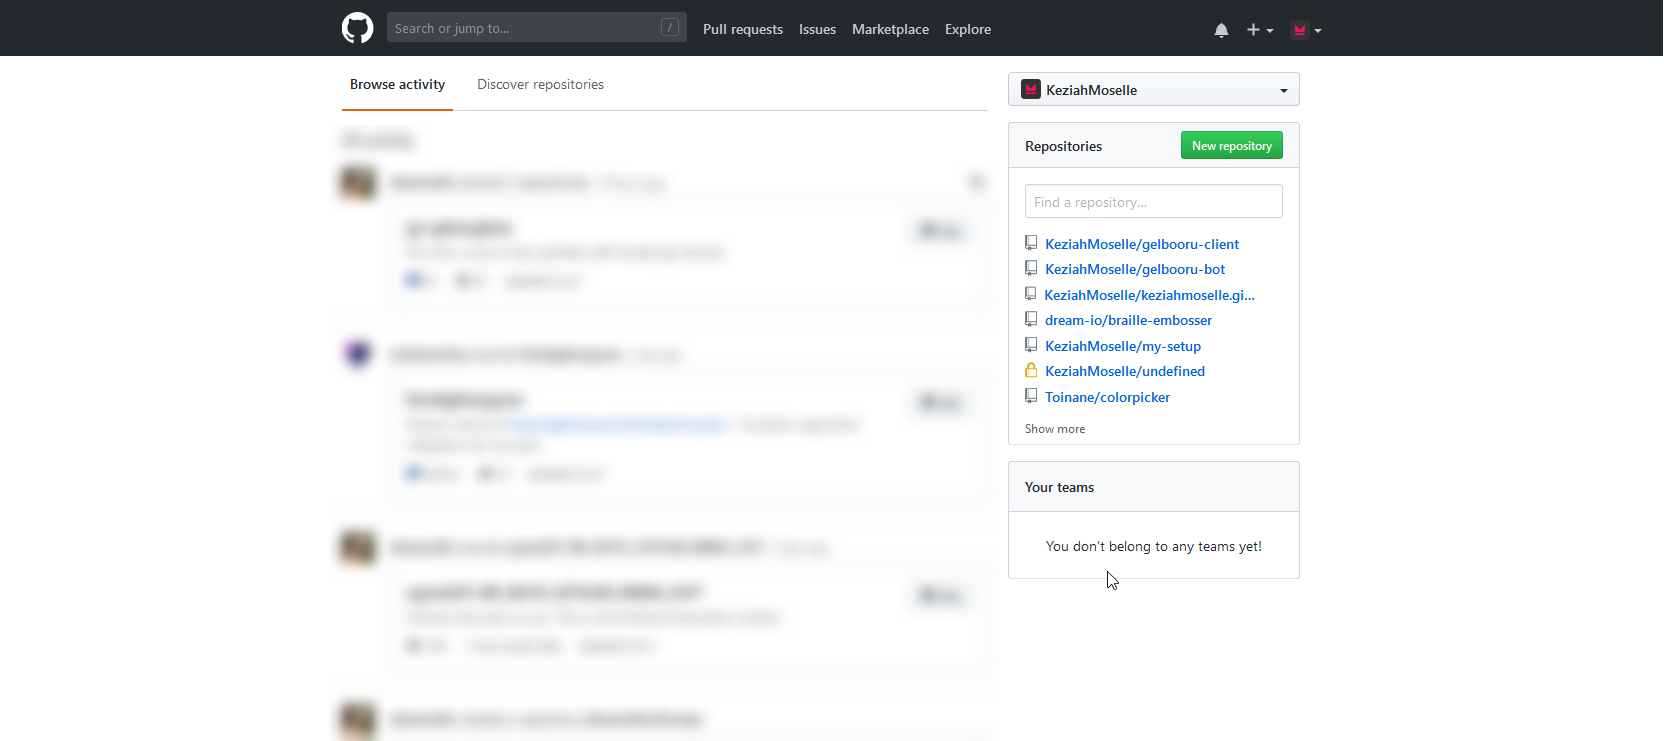The width and height of the screenshot is (1664, 741).
Task: Go to Marketplace
Action: pyautogui.click(x=890, y=29)
